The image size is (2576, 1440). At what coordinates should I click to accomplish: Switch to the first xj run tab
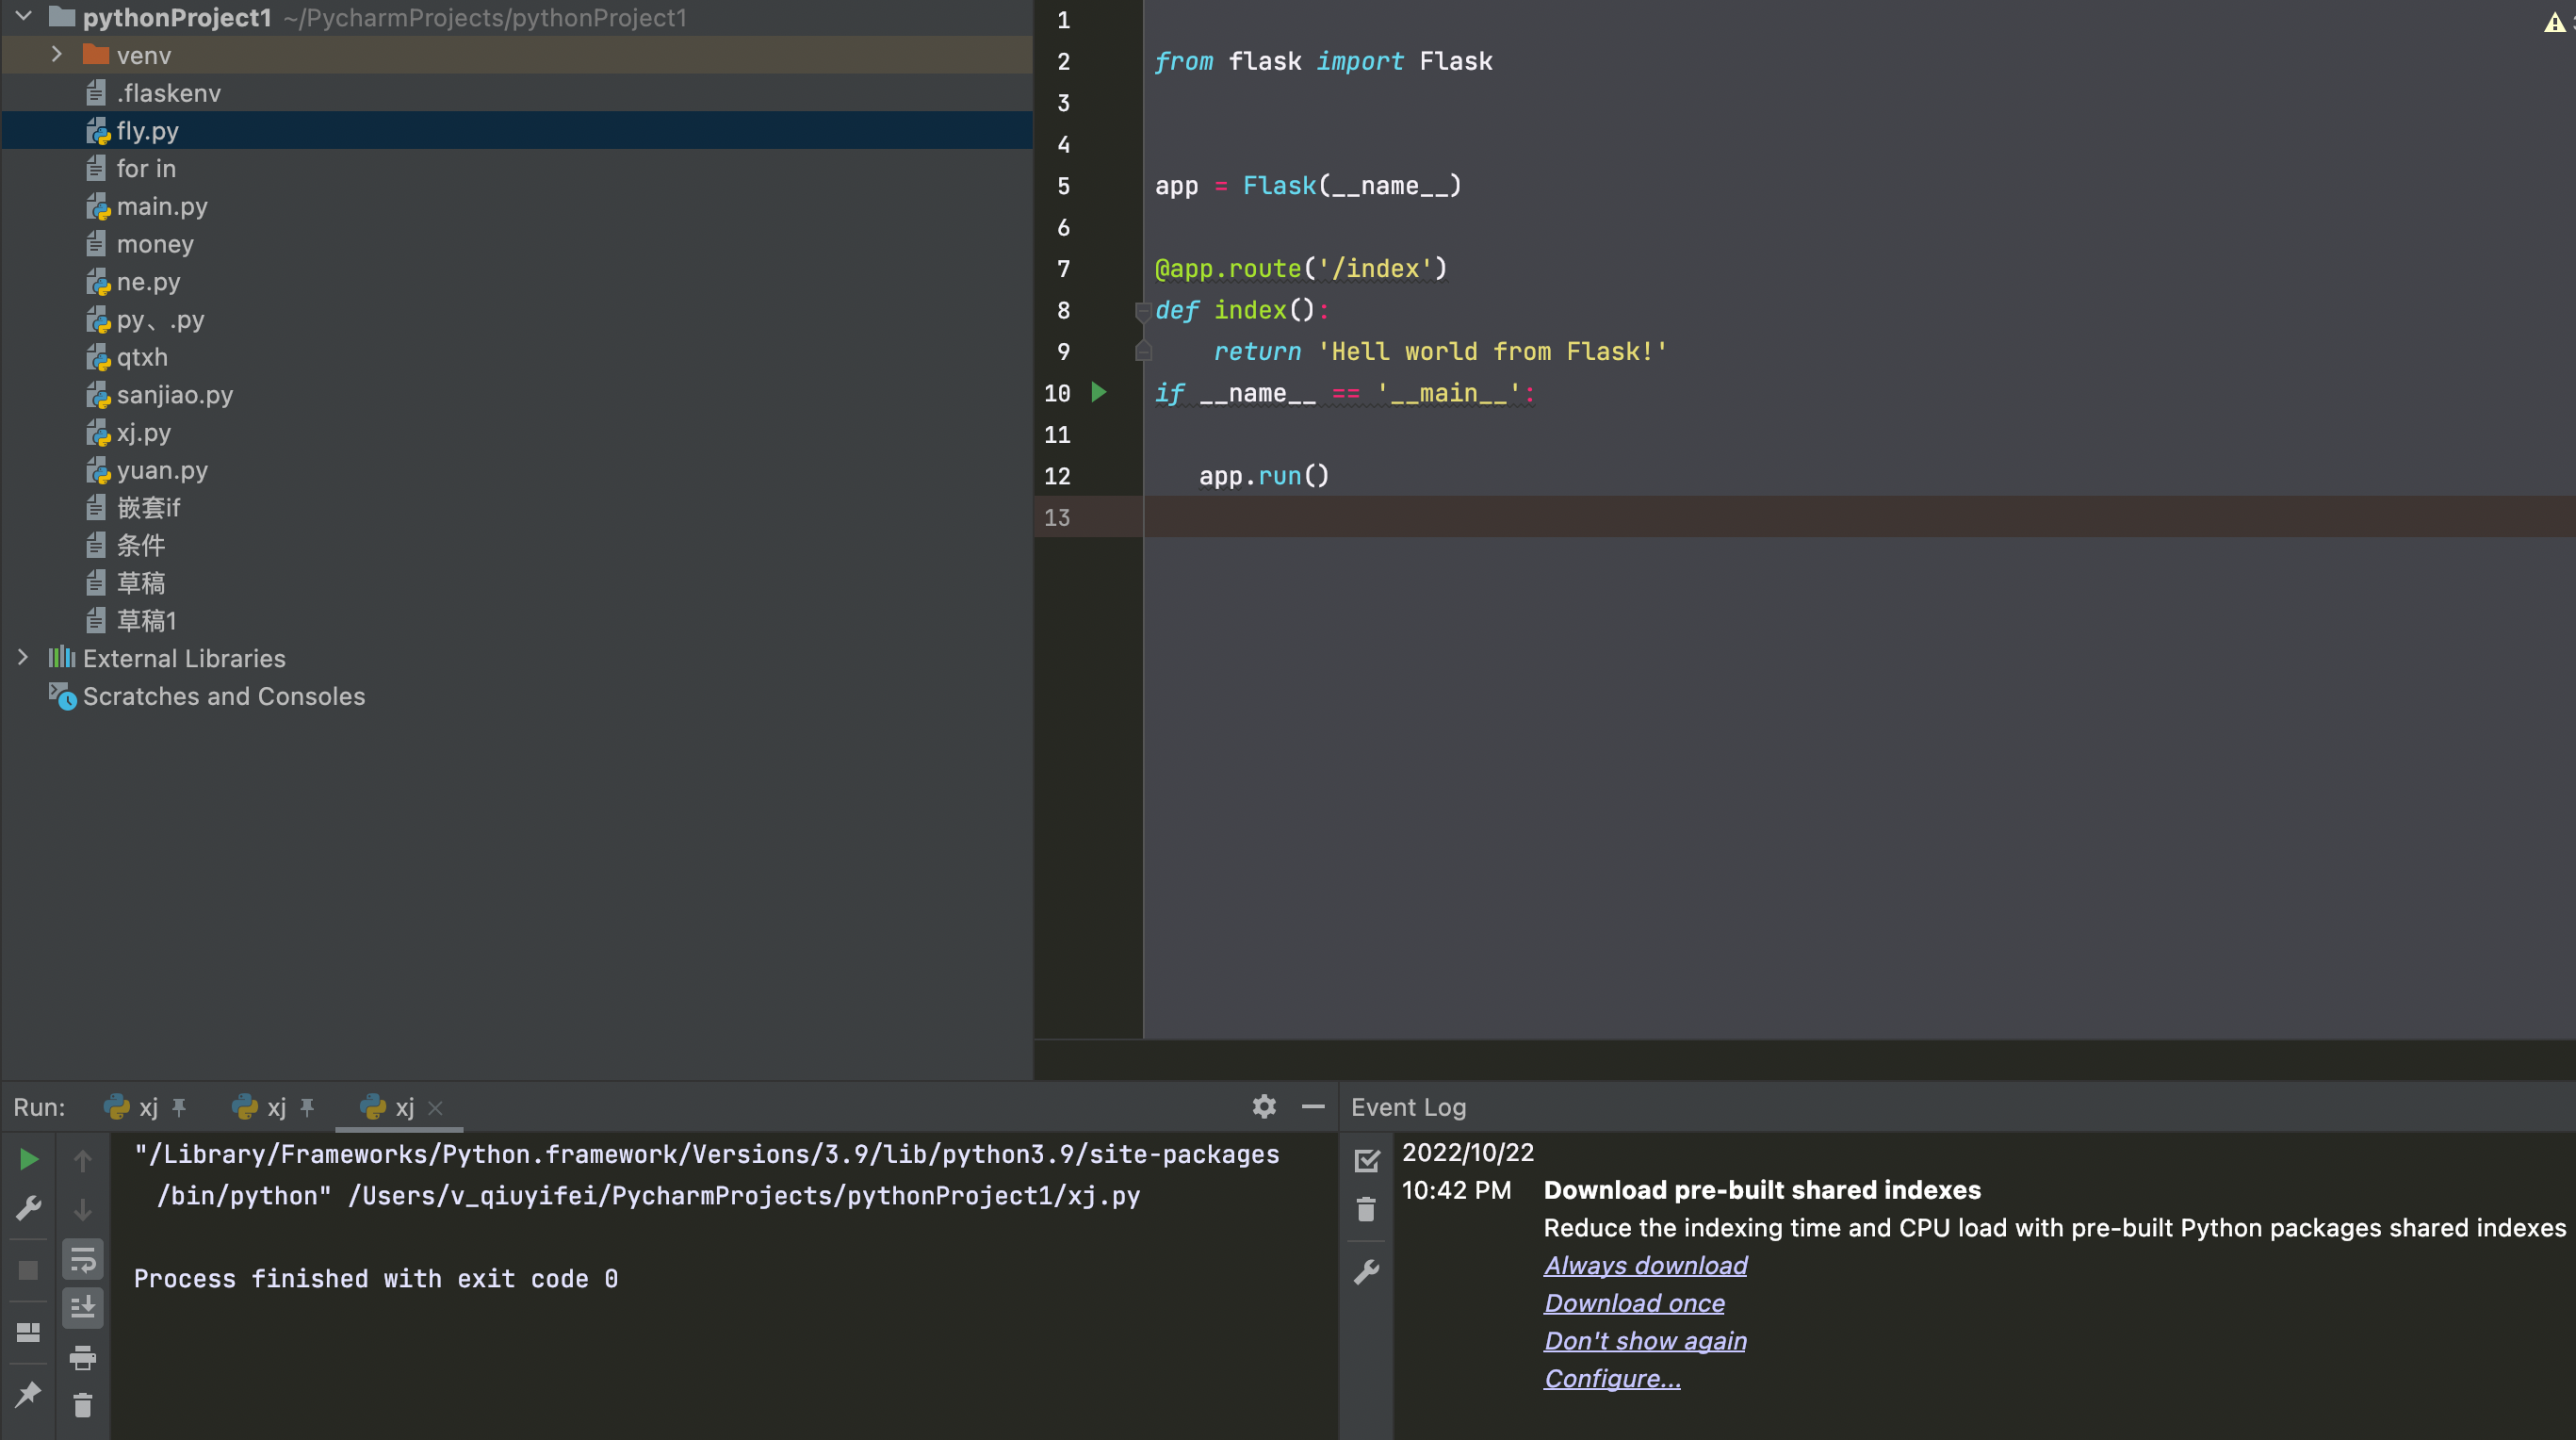[x=146, y=1107]
